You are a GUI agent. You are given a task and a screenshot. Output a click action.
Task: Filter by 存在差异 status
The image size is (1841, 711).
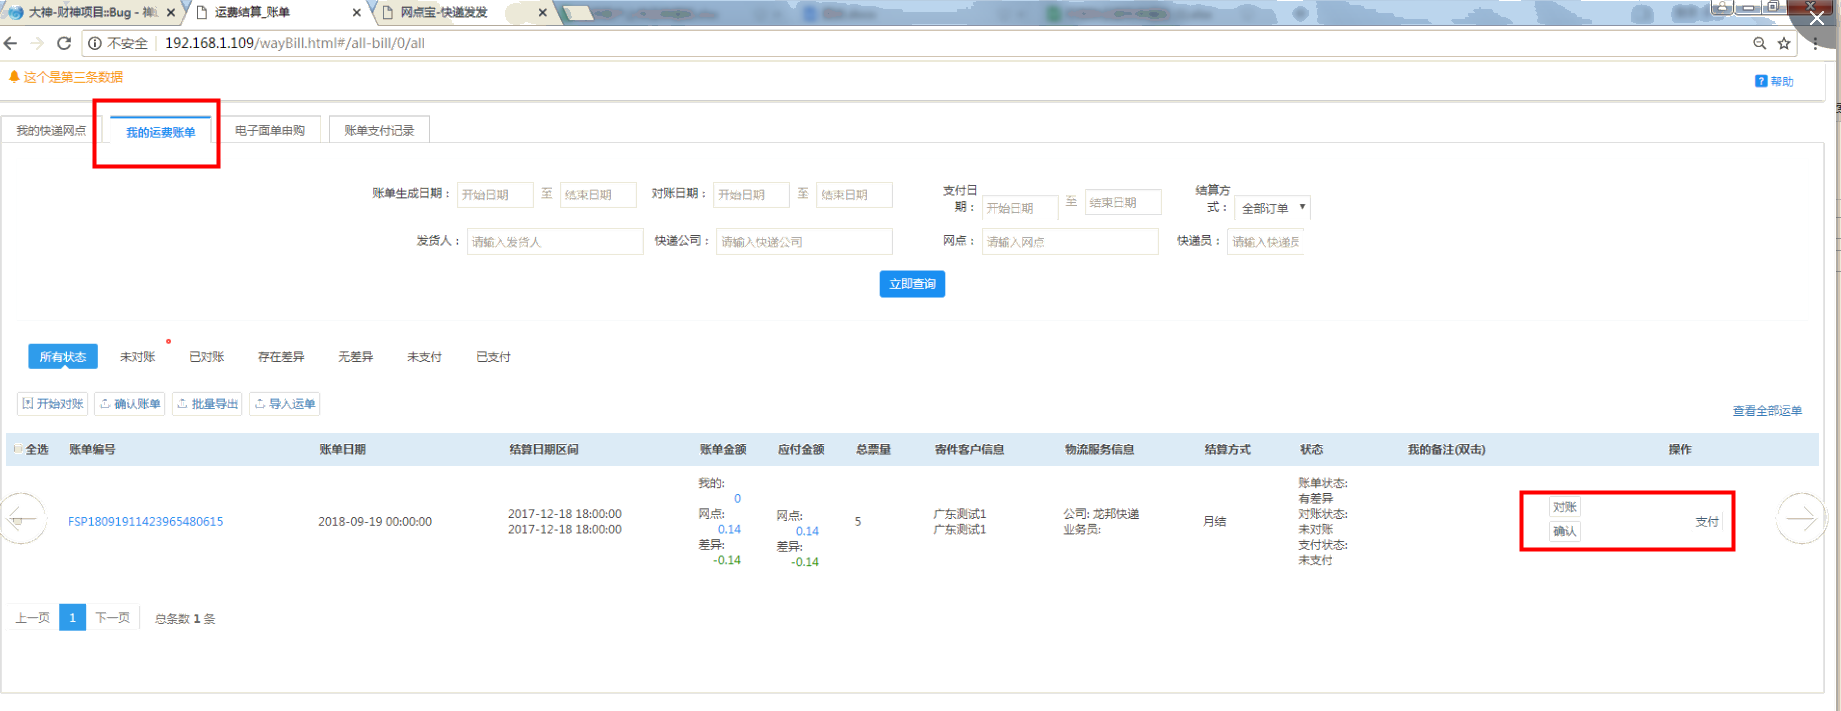281,357
